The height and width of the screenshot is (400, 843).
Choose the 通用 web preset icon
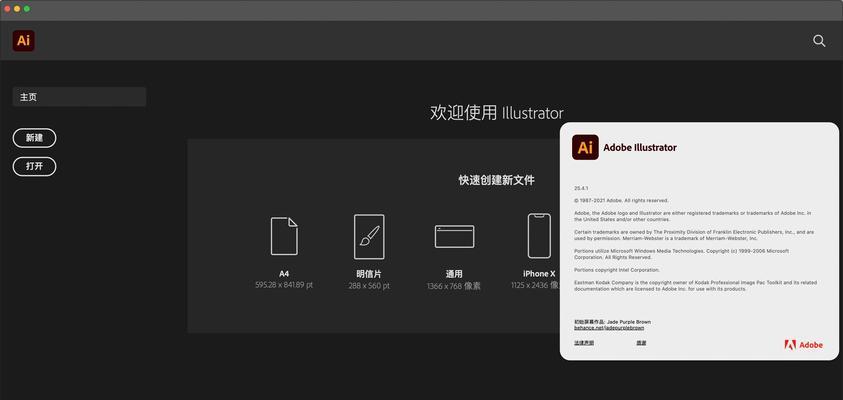point(454,237)
